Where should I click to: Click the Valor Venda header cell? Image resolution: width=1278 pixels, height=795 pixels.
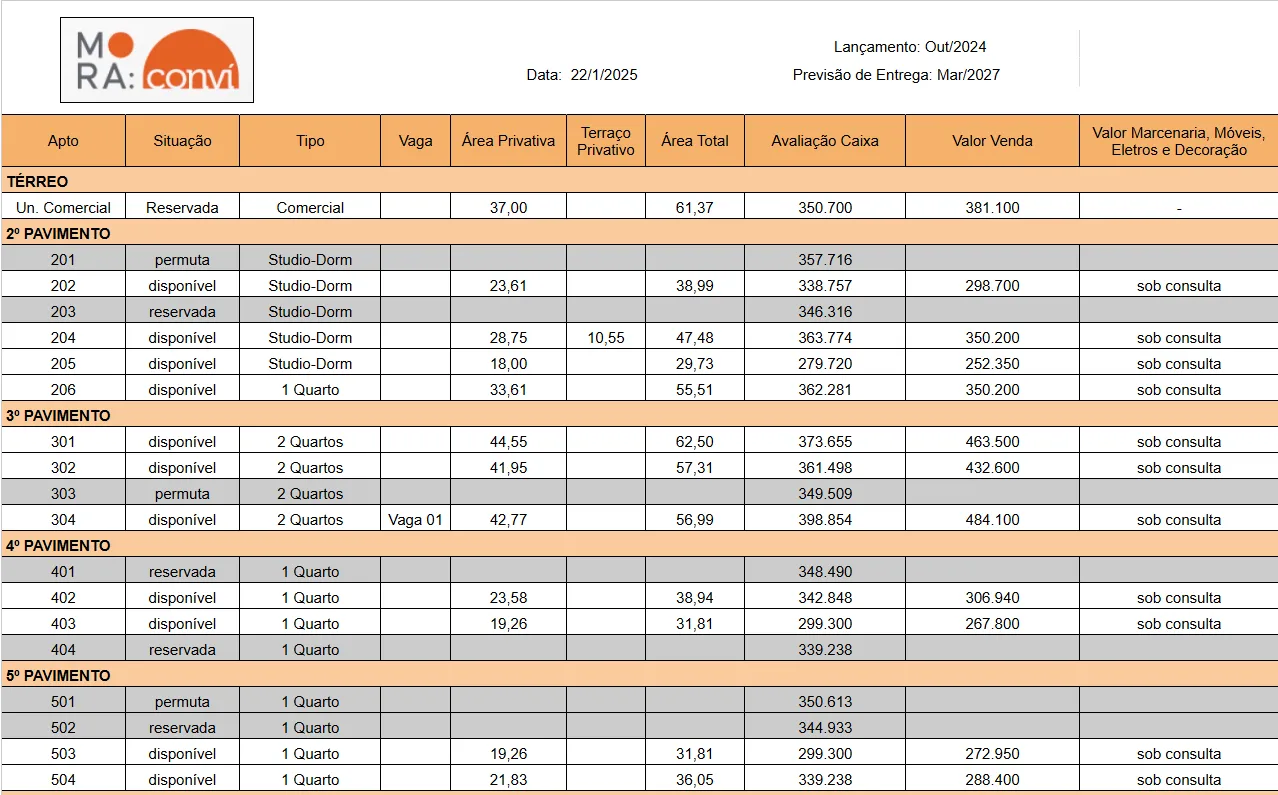coord(992,141)
